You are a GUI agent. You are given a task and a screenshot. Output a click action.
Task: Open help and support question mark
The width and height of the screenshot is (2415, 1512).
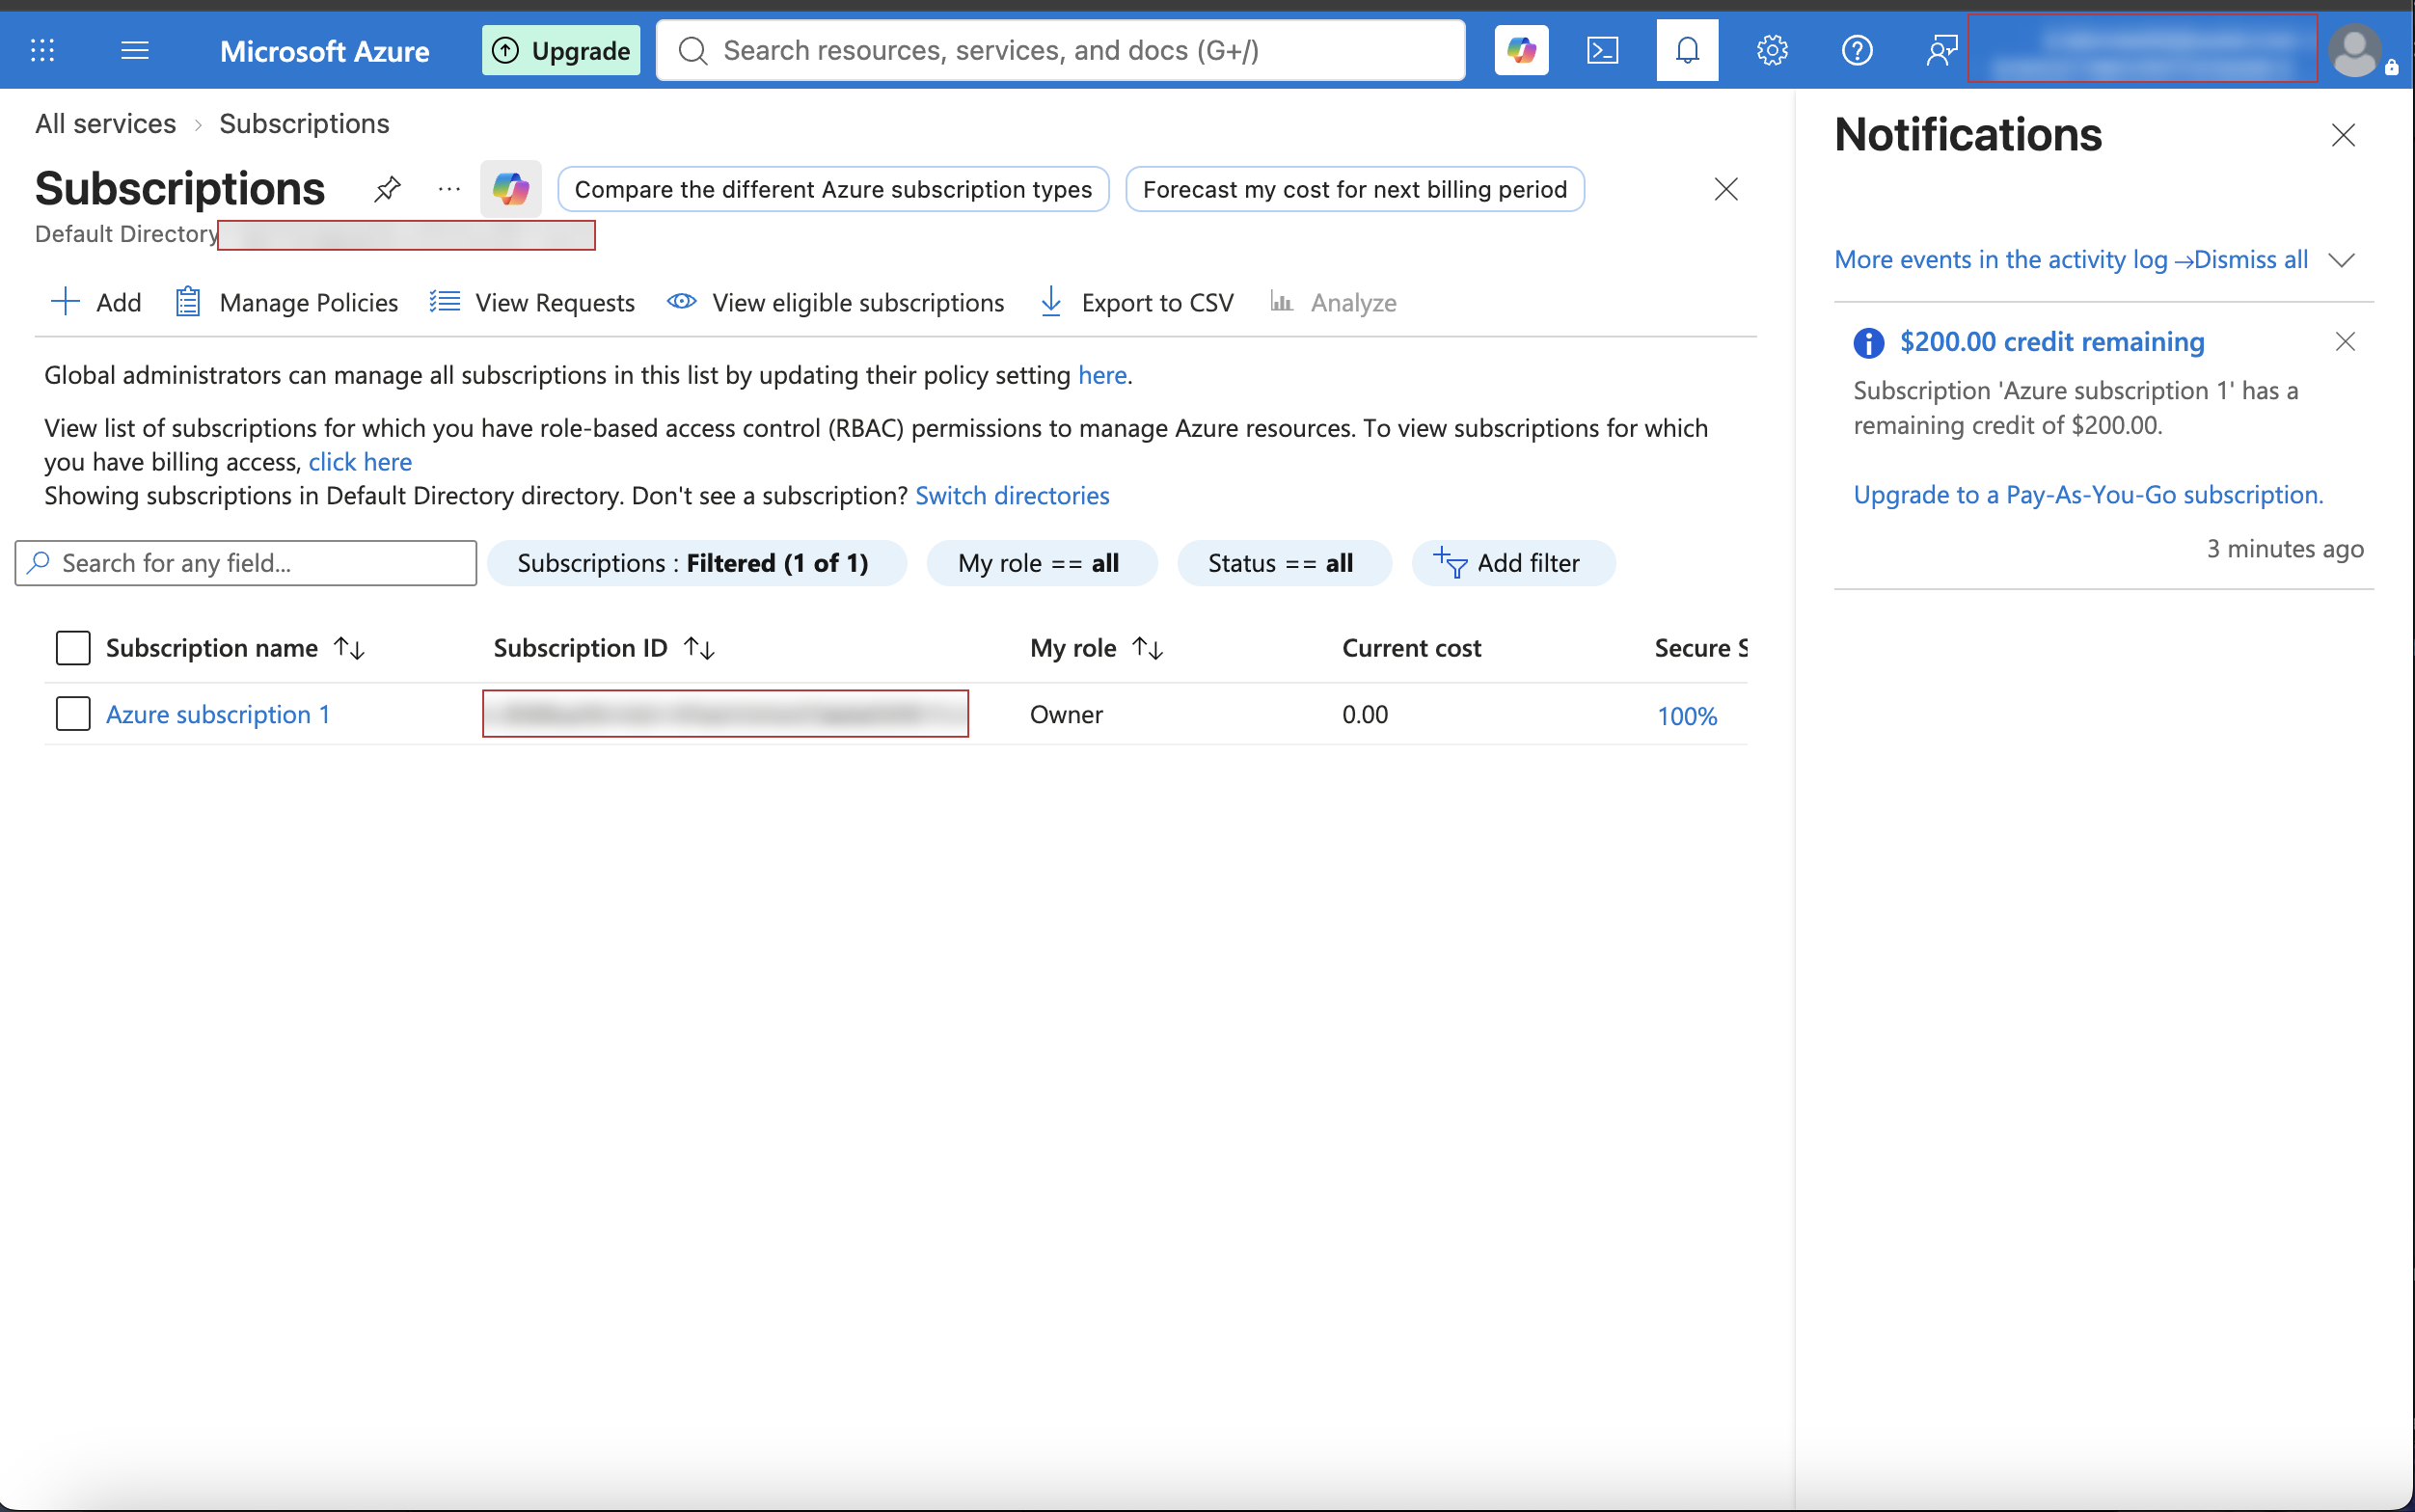(x=1857, y=50)
